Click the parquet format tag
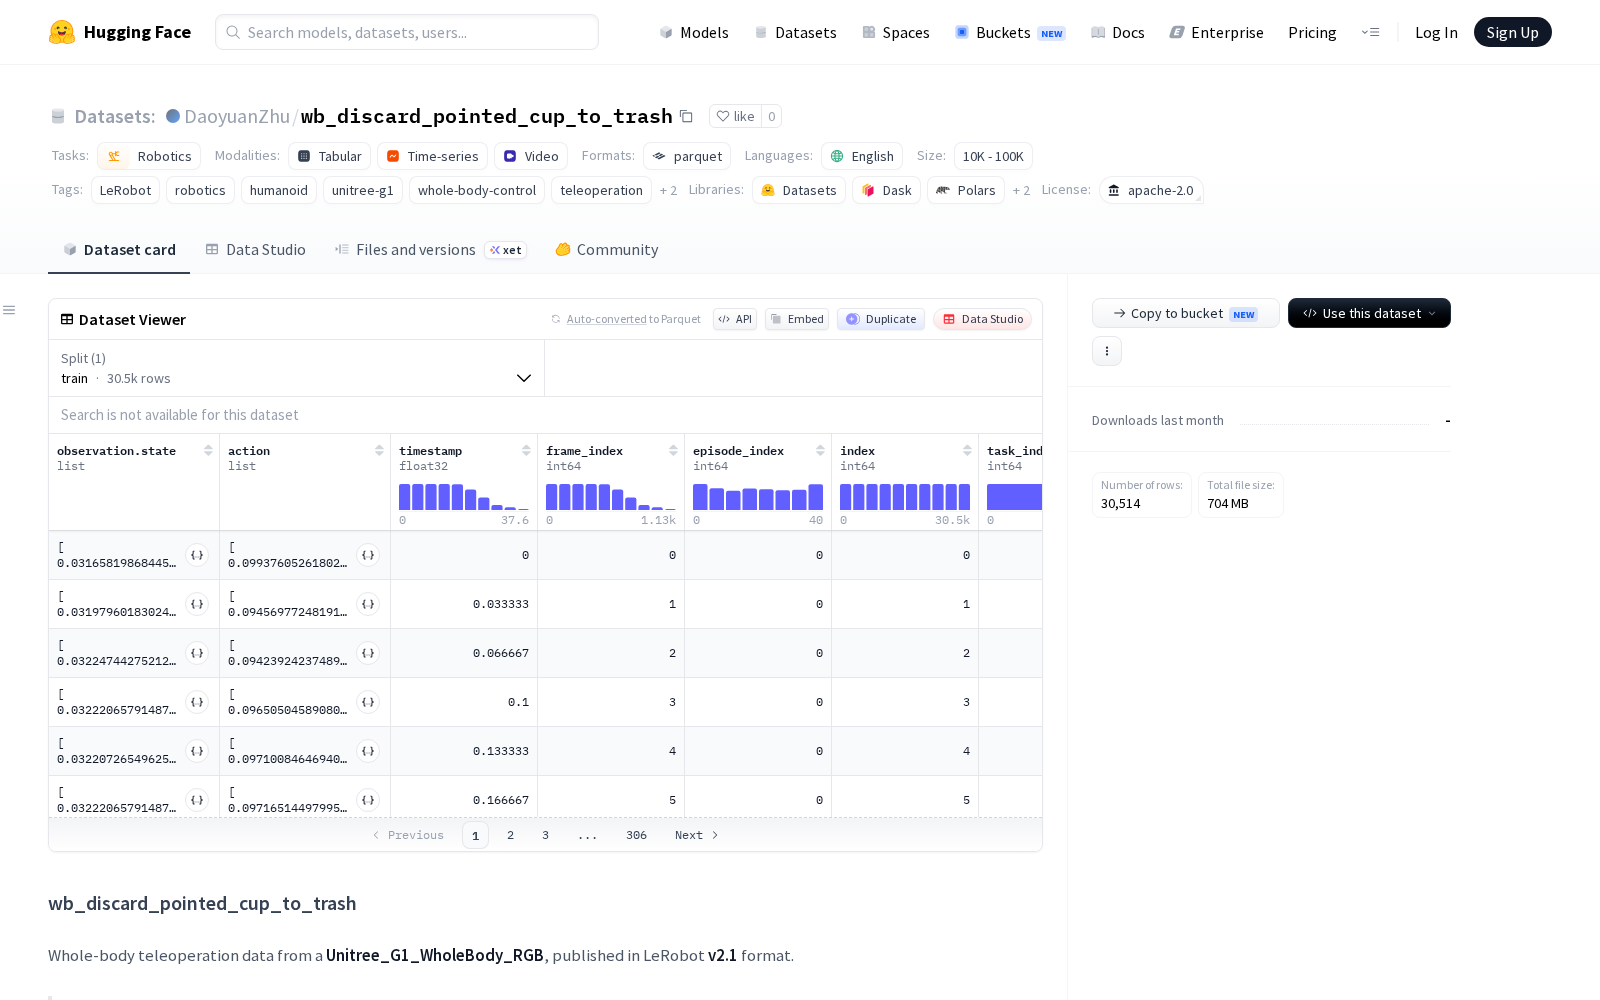Viewport: 1600px width, 1000px height. (x=687, y=156)
